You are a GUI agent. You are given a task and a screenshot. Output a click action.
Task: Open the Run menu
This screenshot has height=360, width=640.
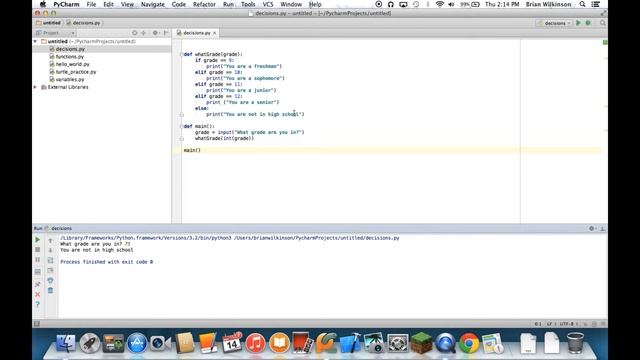click(228, 4)
